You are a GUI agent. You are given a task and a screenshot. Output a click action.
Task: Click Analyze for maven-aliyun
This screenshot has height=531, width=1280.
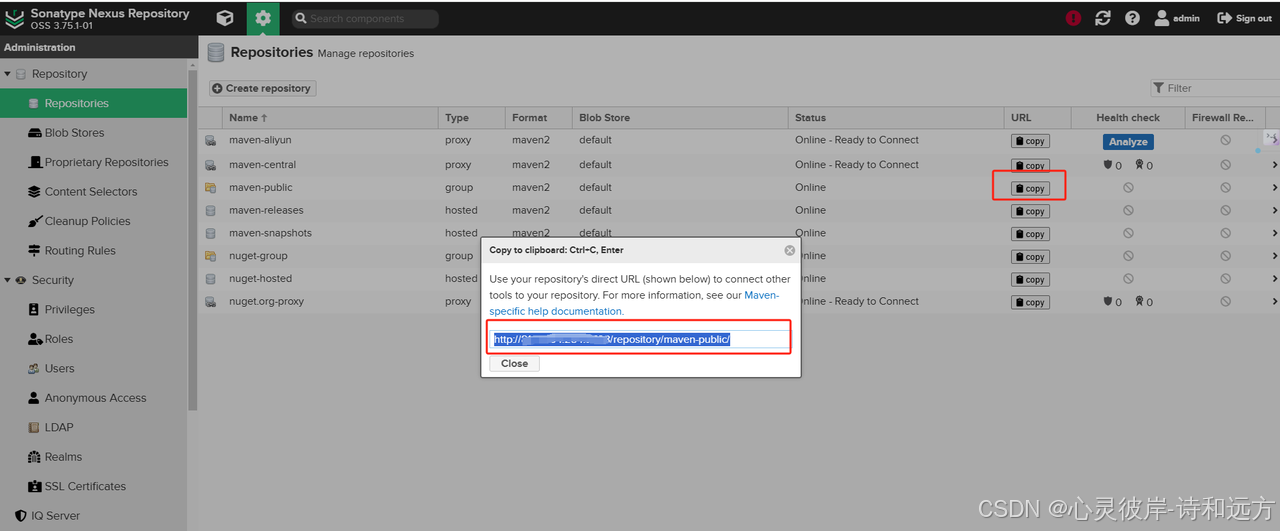point(1128,142)
